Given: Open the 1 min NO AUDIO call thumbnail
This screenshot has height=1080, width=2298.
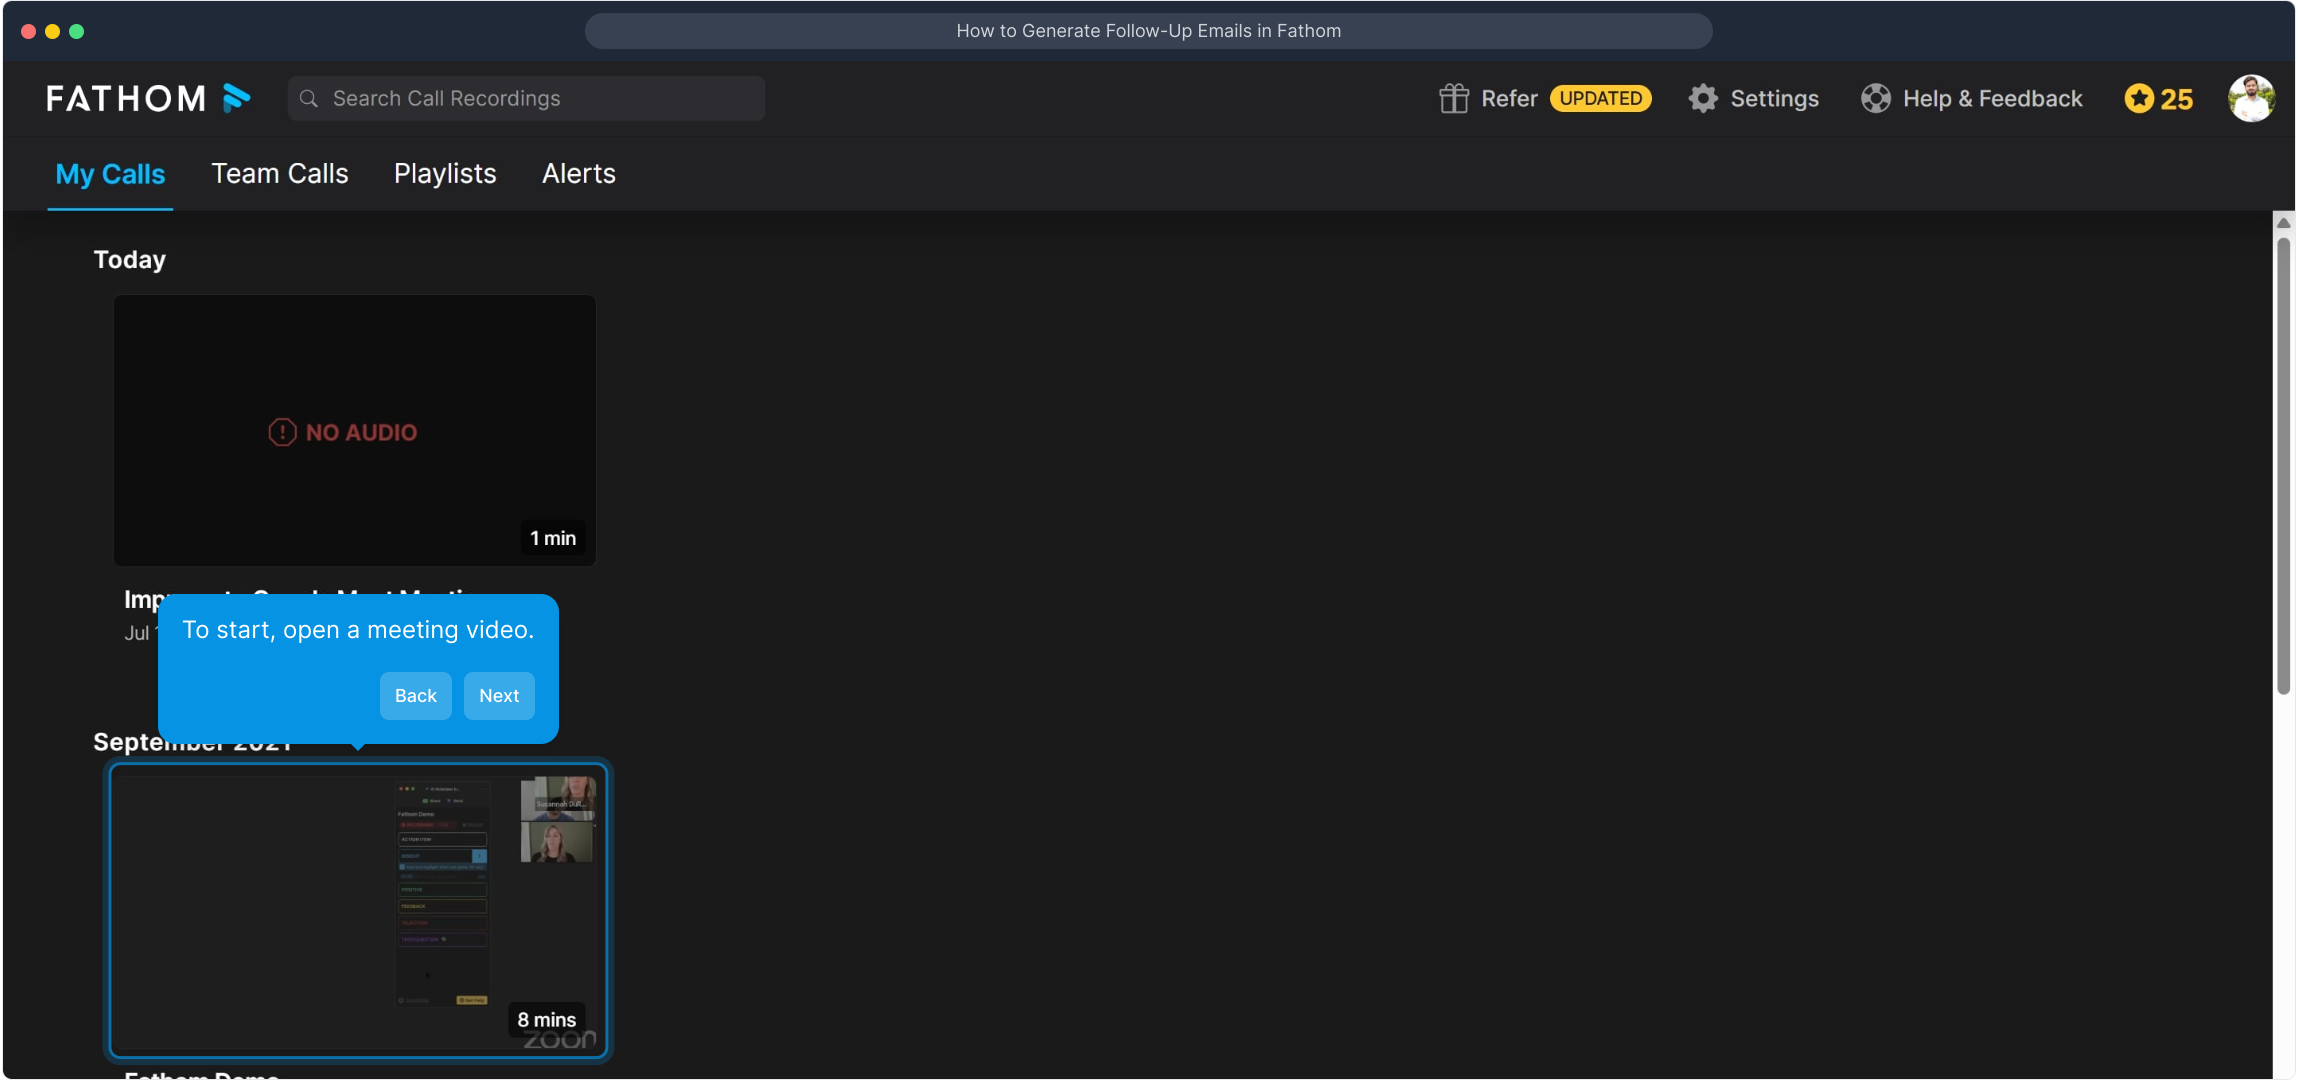Looking at the screenshot, I should point(355,430).
